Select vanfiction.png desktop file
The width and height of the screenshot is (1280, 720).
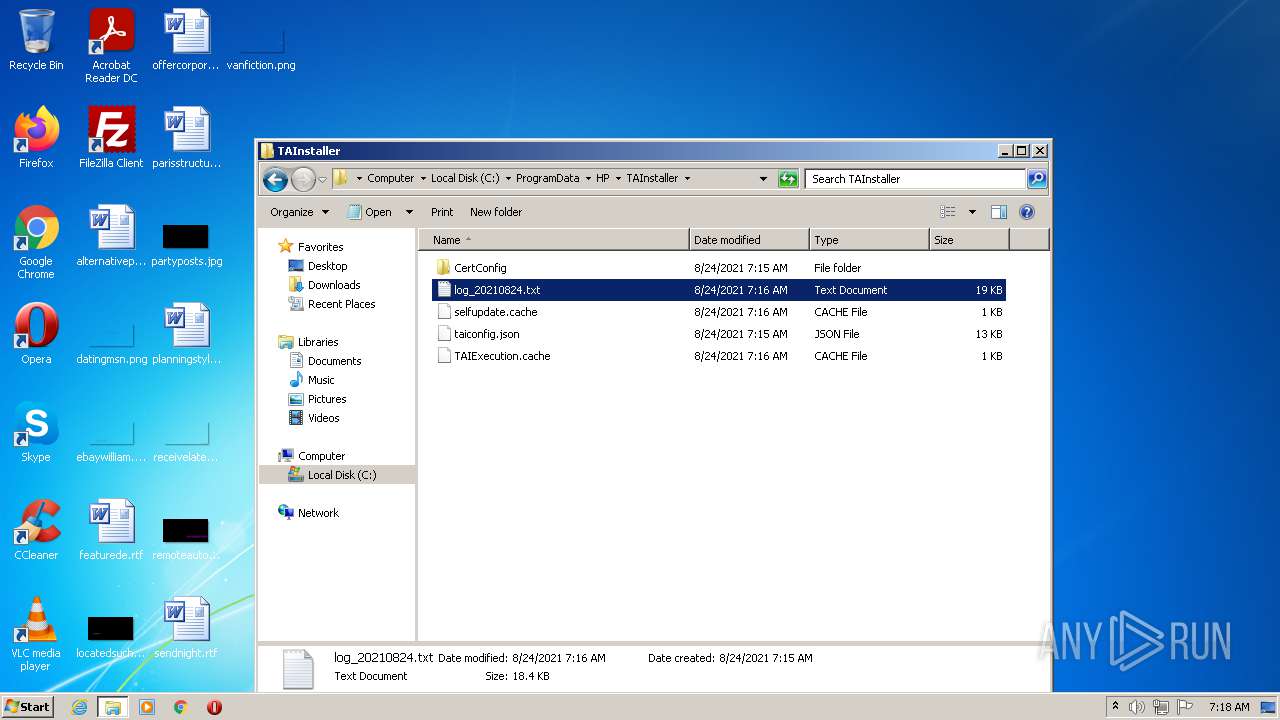261,50
